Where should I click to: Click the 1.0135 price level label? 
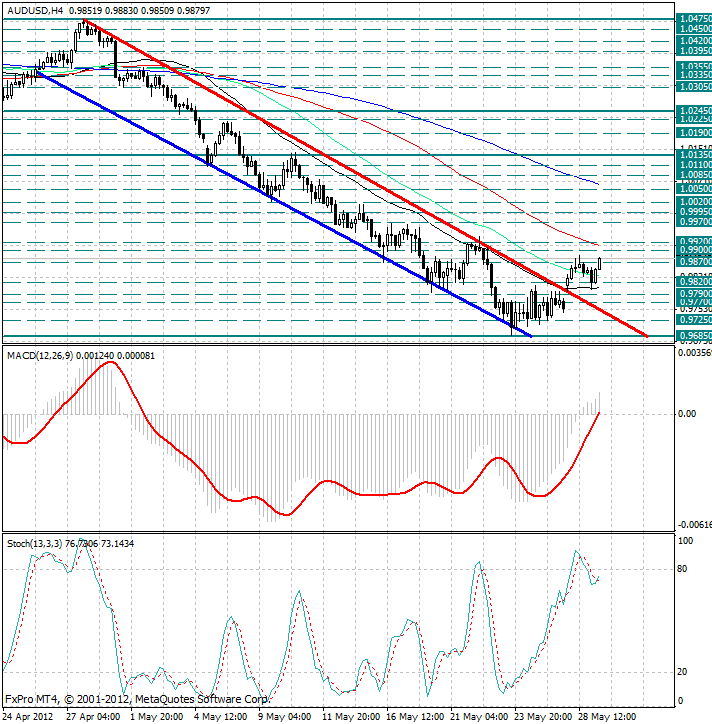(x=694, y=155)
